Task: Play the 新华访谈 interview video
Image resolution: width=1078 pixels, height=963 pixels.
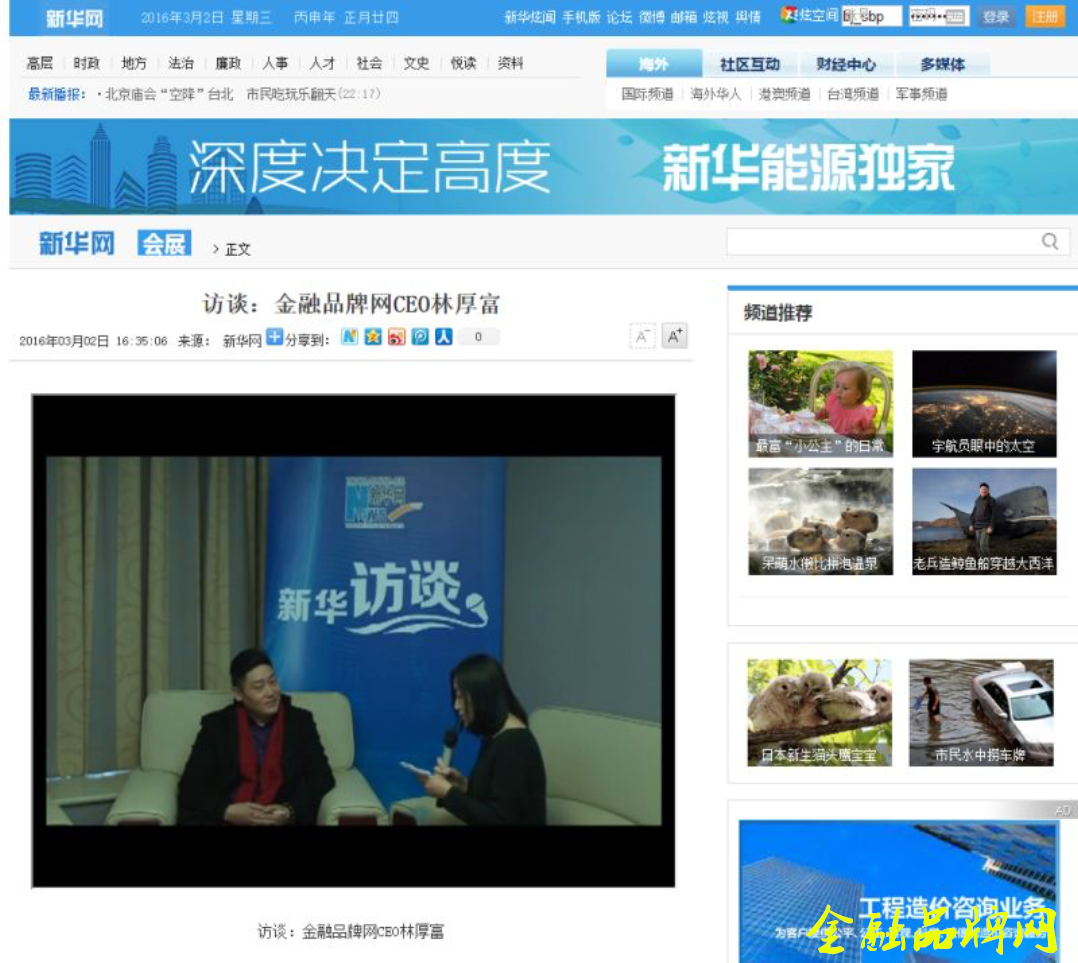Action: pyautogui.click(x=353, y=640)
